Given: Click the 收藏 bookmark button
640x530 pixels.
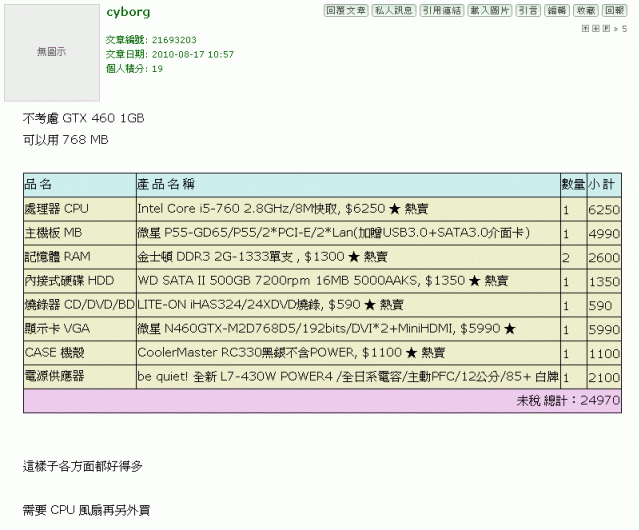Looking at the screenshot, I should [x=586, y=11].
